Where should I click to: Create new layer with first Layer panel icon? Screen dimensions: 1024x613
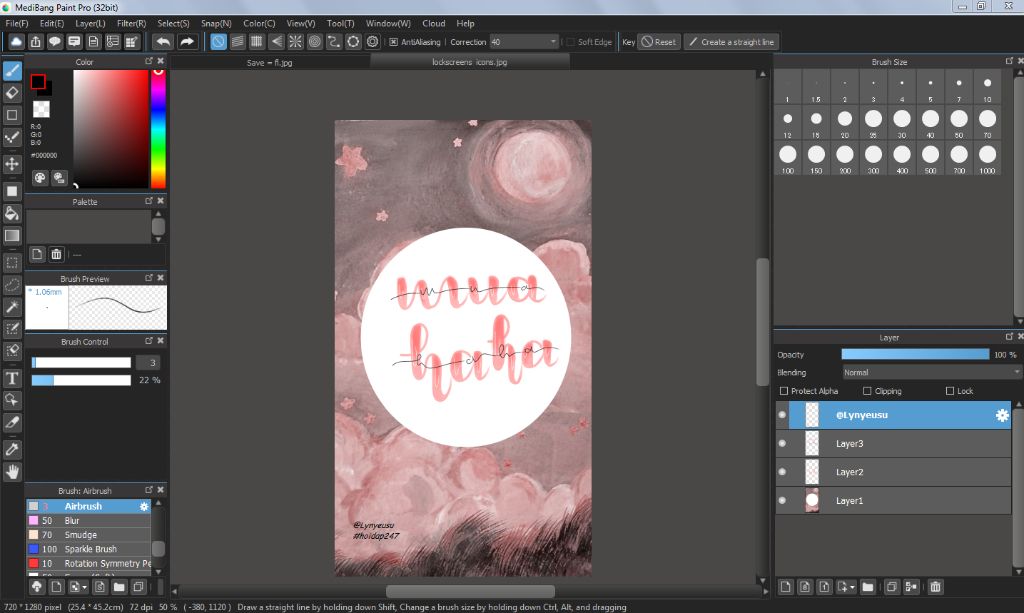point(786,586)
